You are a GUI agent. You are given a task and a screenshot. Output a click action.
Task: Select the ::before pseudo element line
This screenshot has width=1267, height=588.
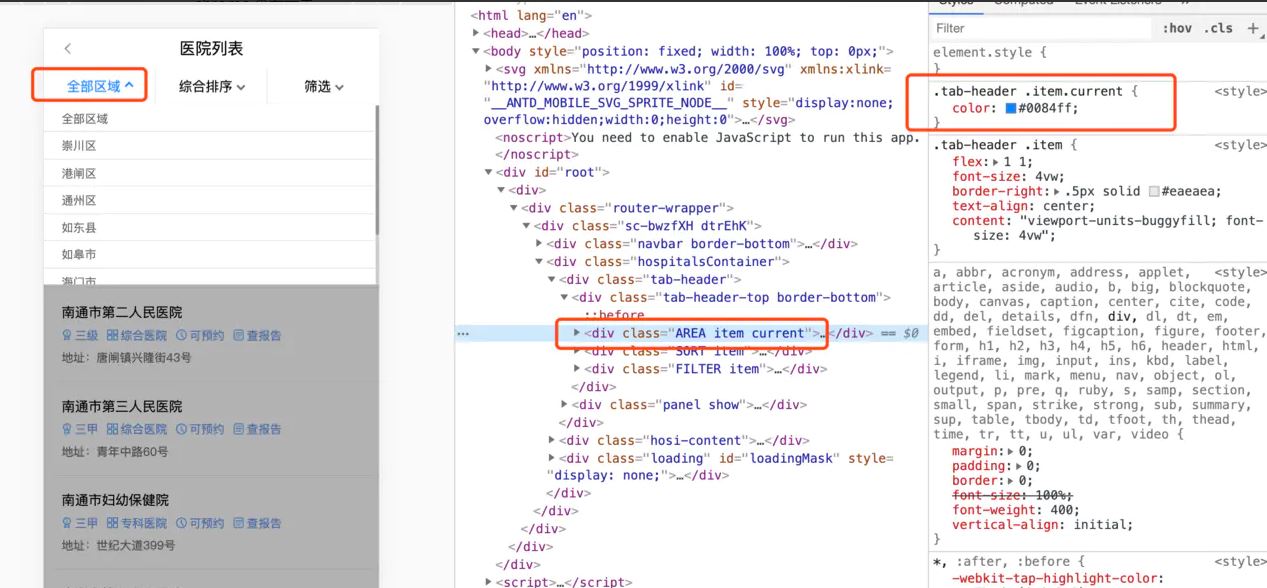tap(615, 315)
